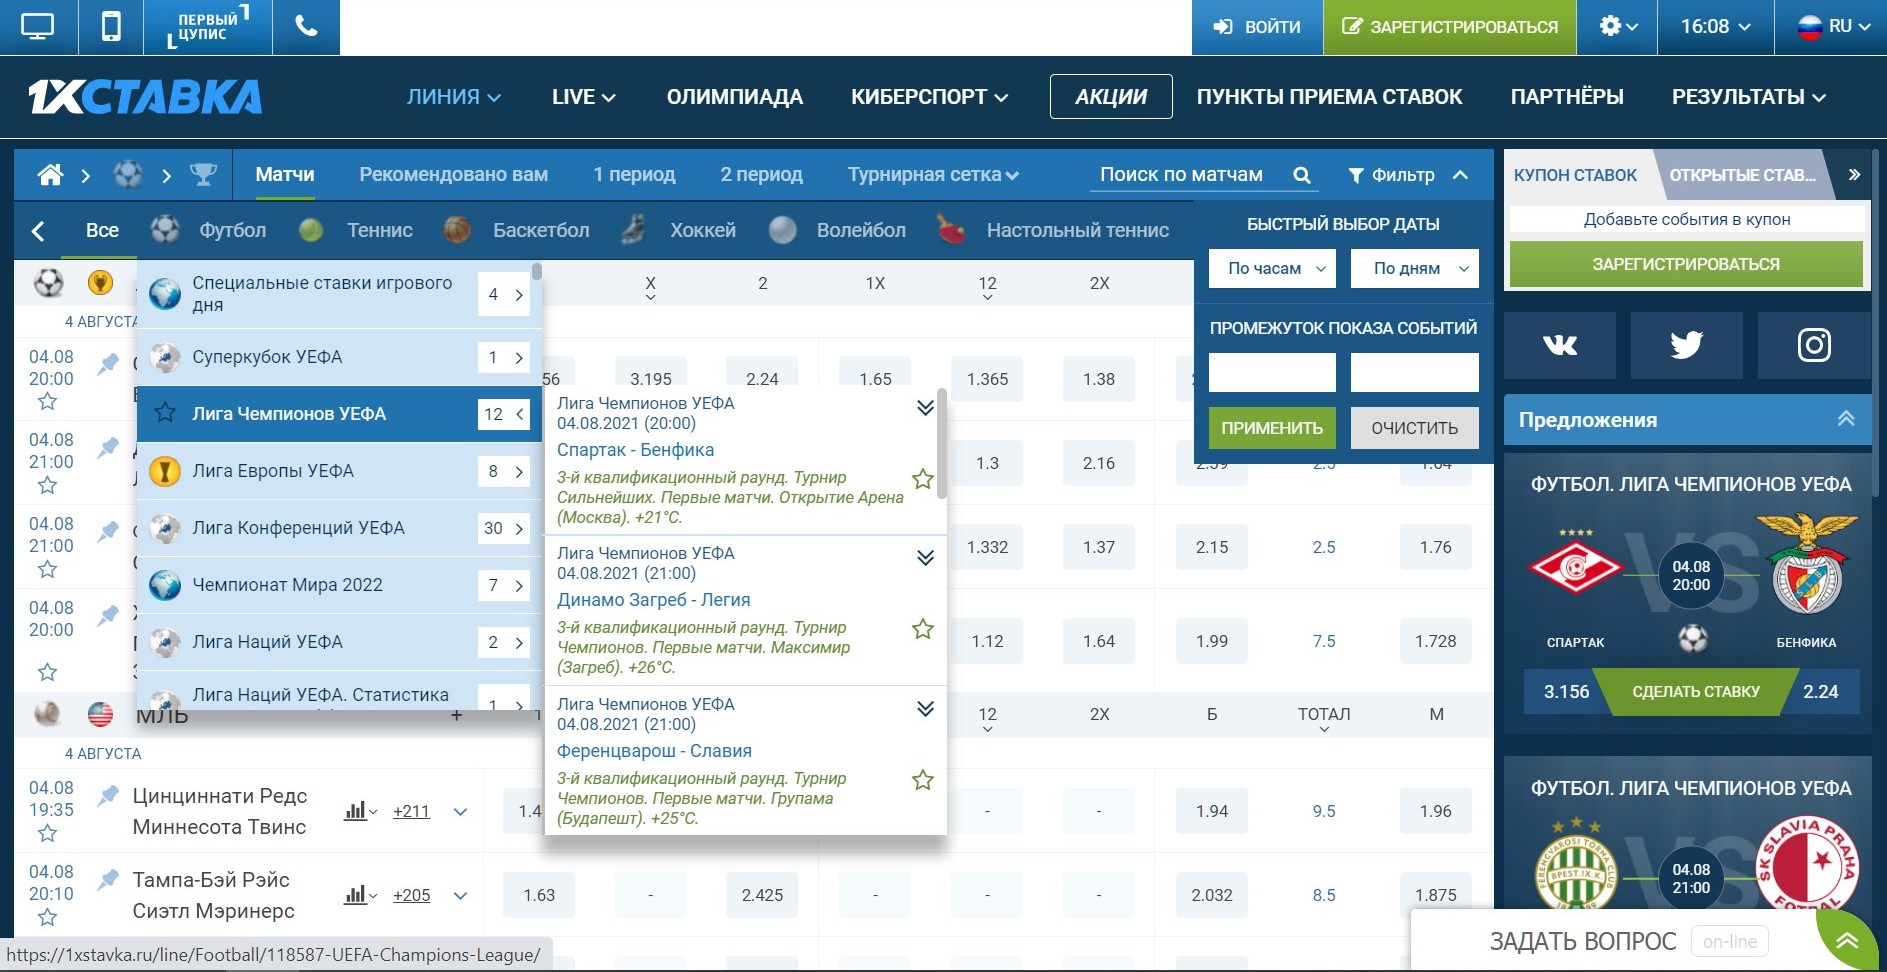The height and width of the screenshot is (972, 1887).
Task: Open the ЛИНИЯ menu
Action: pos(453,97)
